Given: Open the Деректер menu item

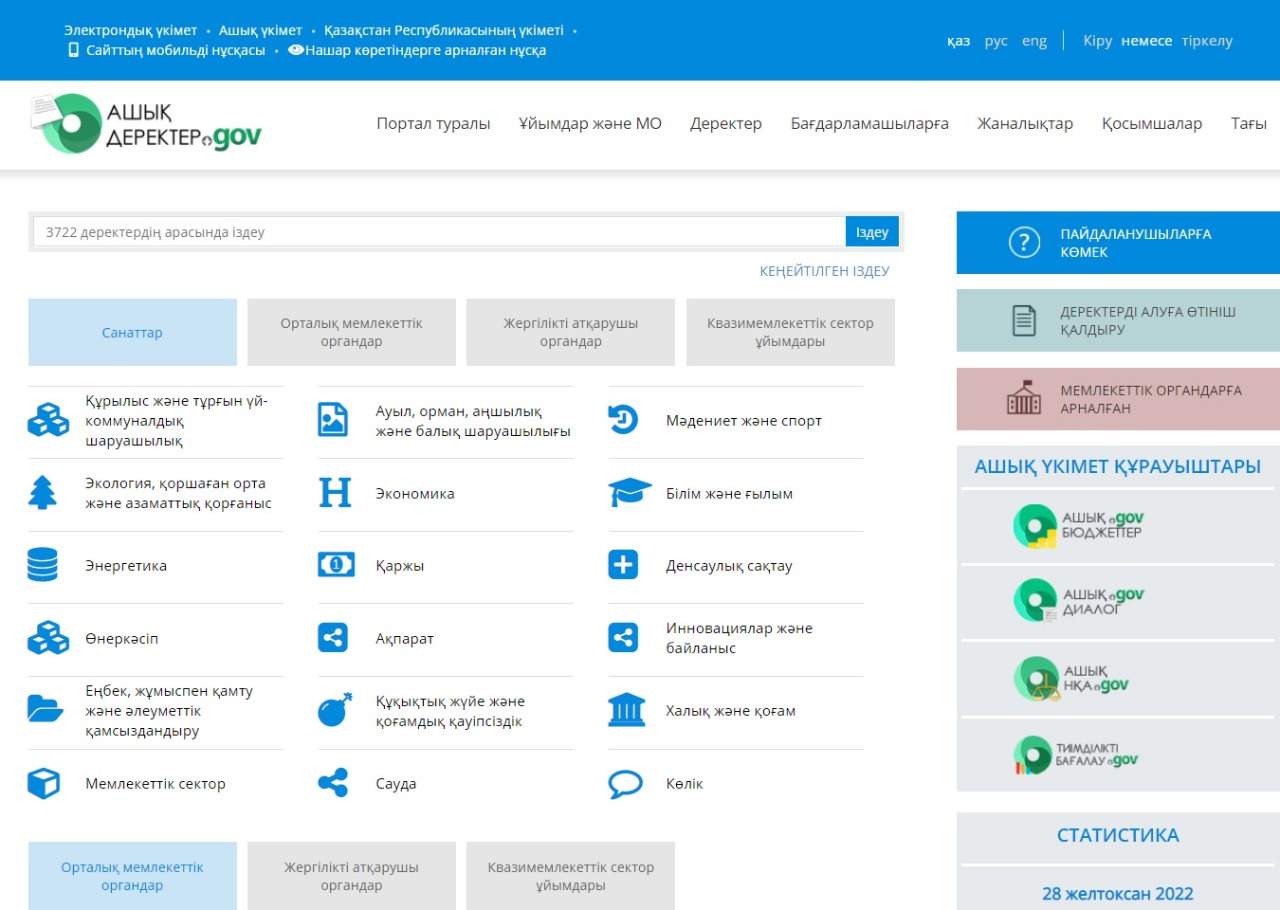Looking at the screenshot, I should tap(725, 124).
